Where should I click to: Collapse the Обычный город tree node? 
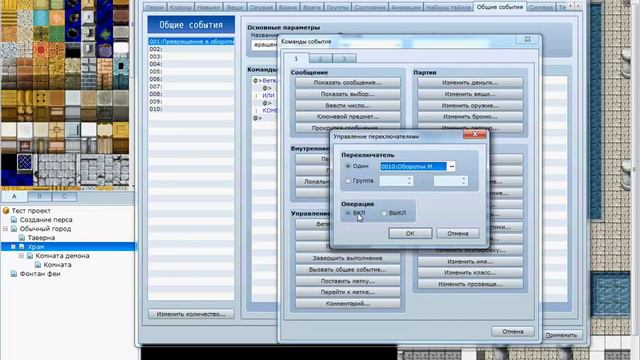pyautogui.click(x=5, y=229)
